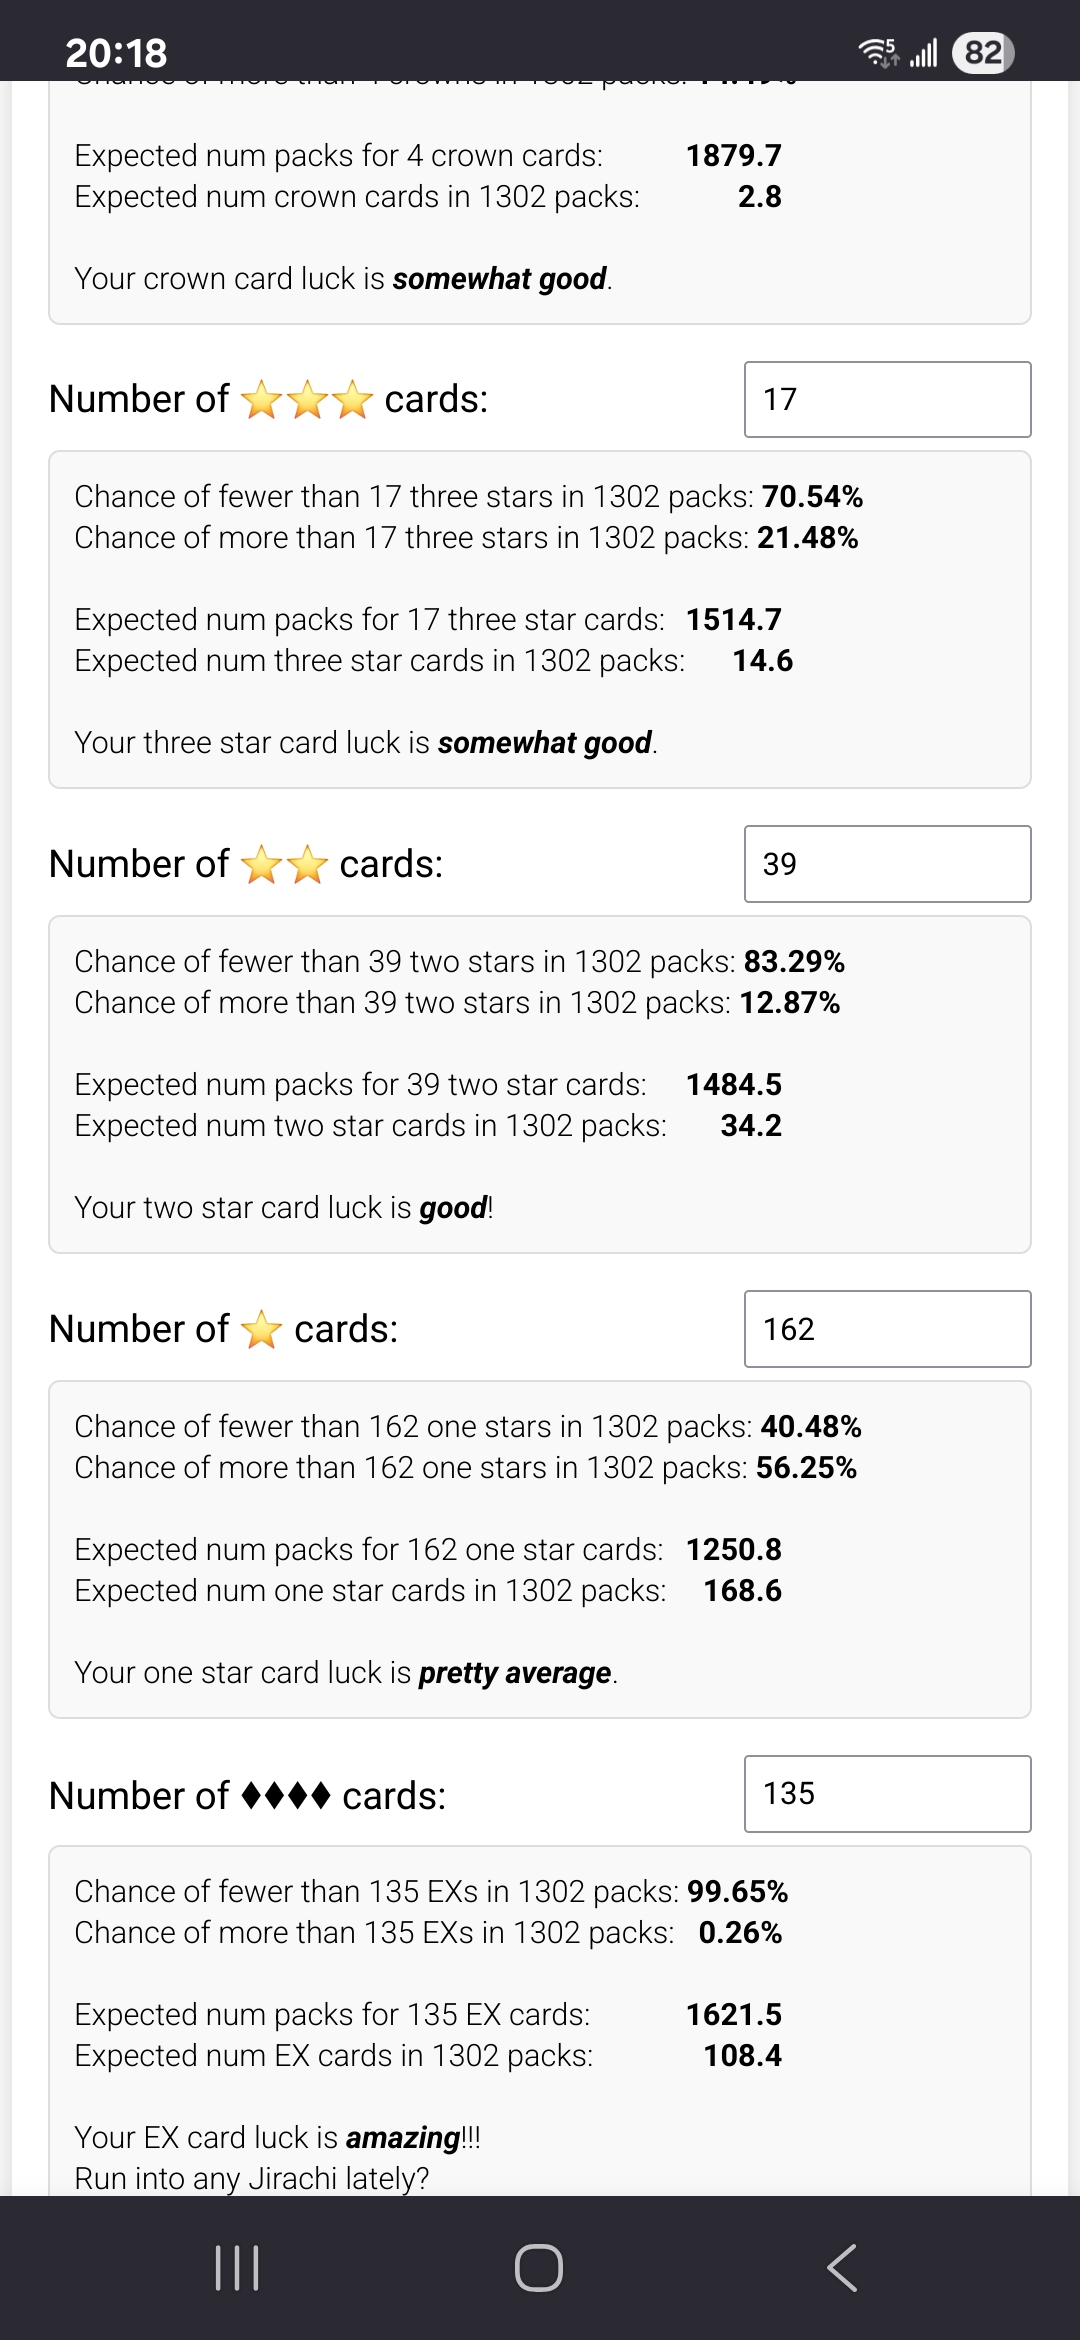Click the four diamonds rarity icon
Screen dimensions: 1080x2340
coord(286,1796)
